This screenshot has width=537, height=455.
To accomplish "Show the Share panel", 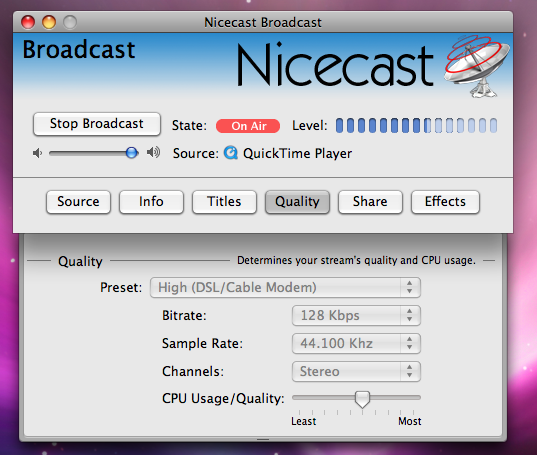I will (370, 202).
